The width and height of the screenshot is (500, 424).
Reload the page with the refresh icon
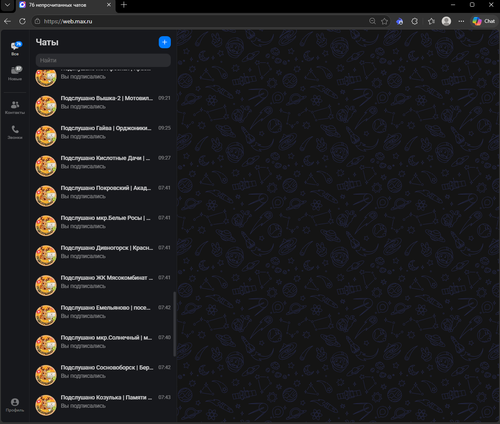tap(22, 21)
